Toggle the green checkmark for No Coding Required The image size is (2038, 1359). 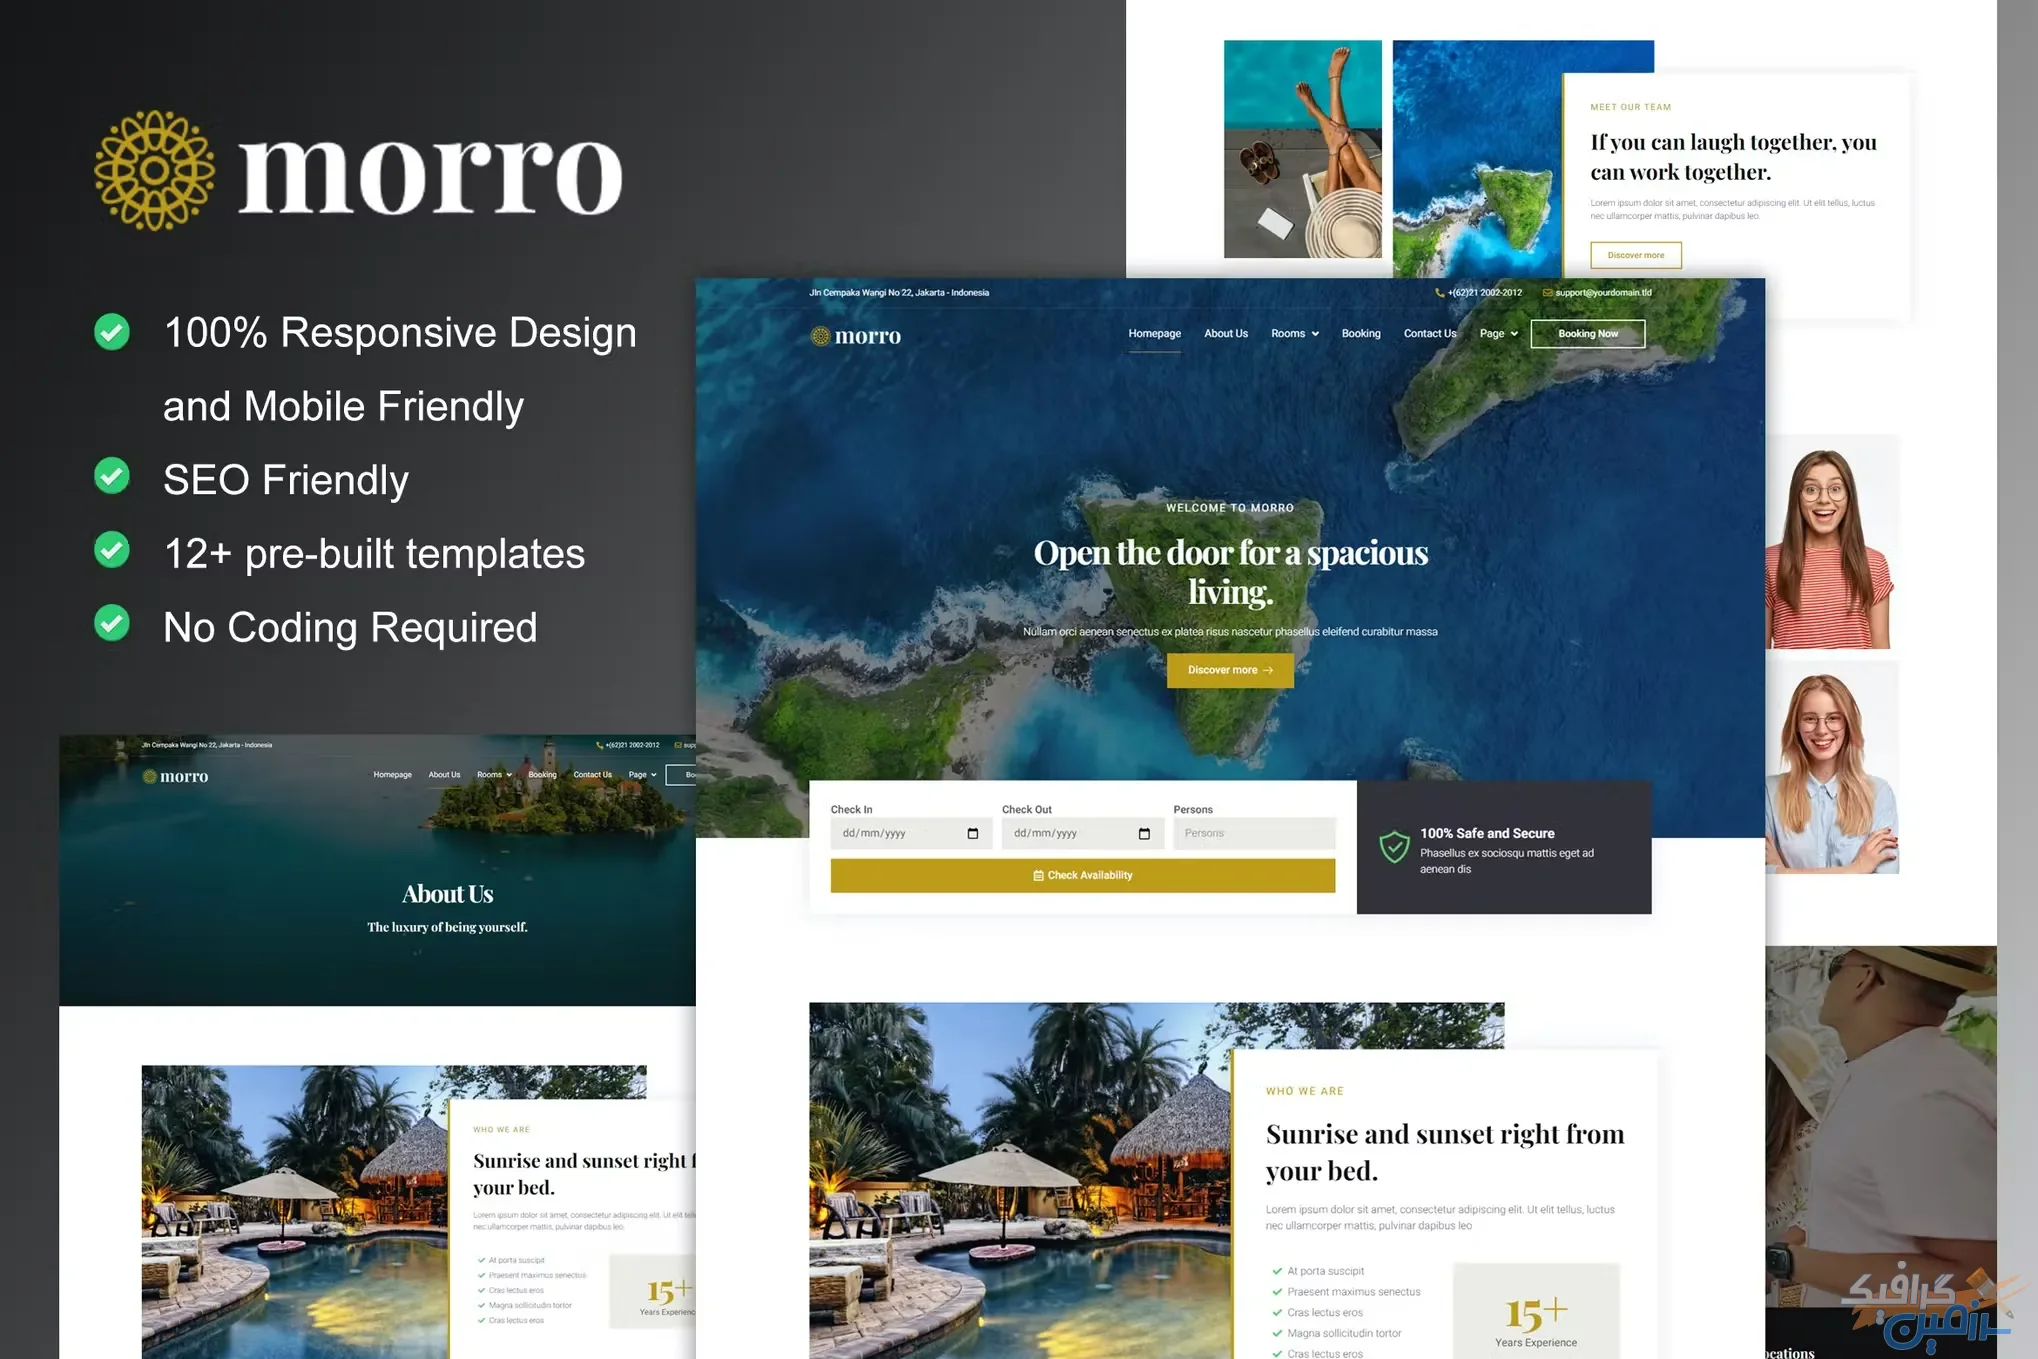(114, 626)
